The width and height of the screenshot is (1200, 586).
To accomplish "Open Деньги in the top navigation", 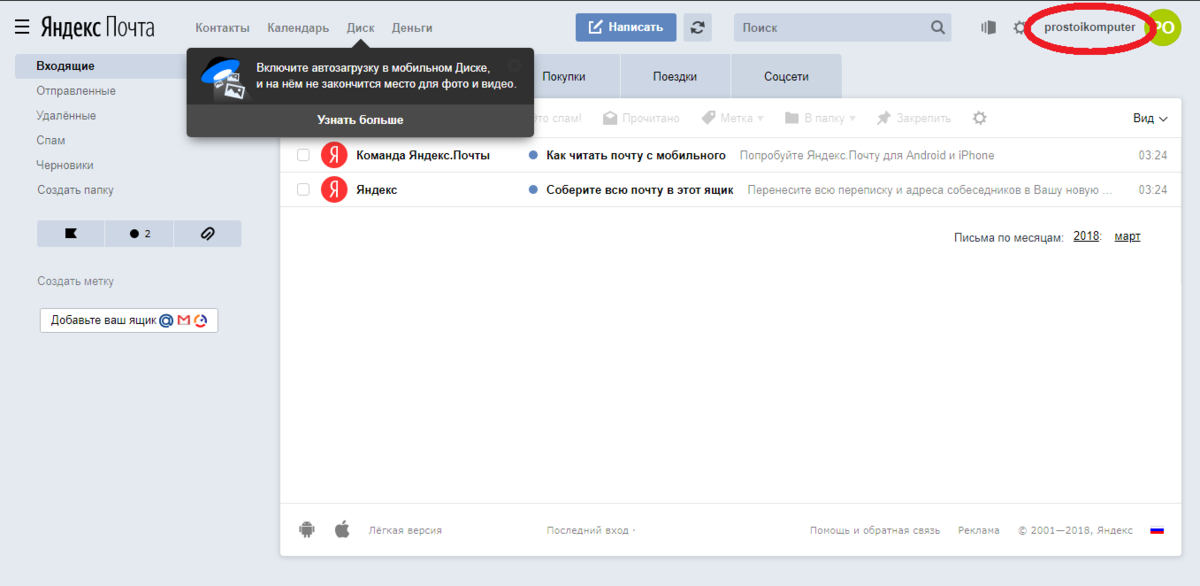I will pyautogui.click(x=412, y=28).
